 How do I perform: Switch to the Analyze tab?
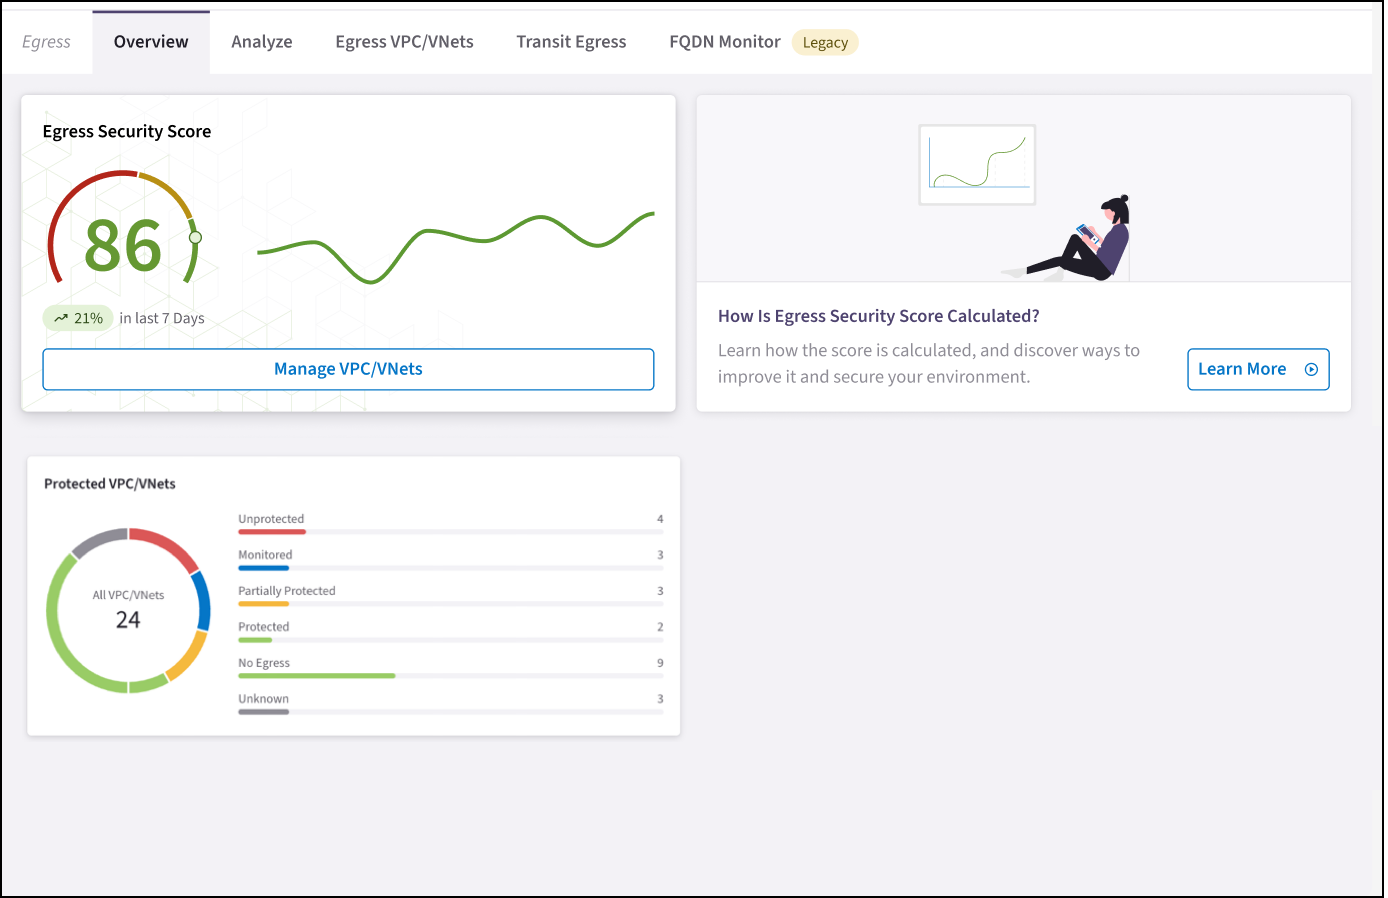pos(261,41)
